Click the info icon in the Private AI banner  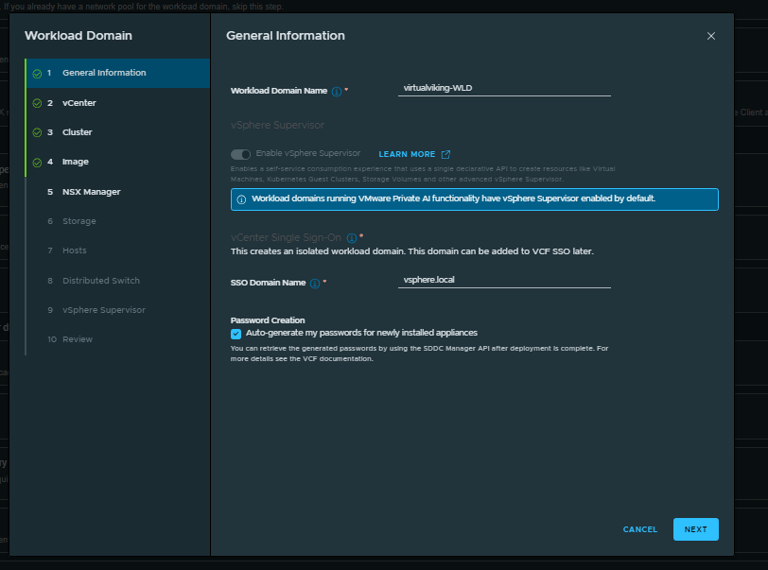tap(241, 199)
